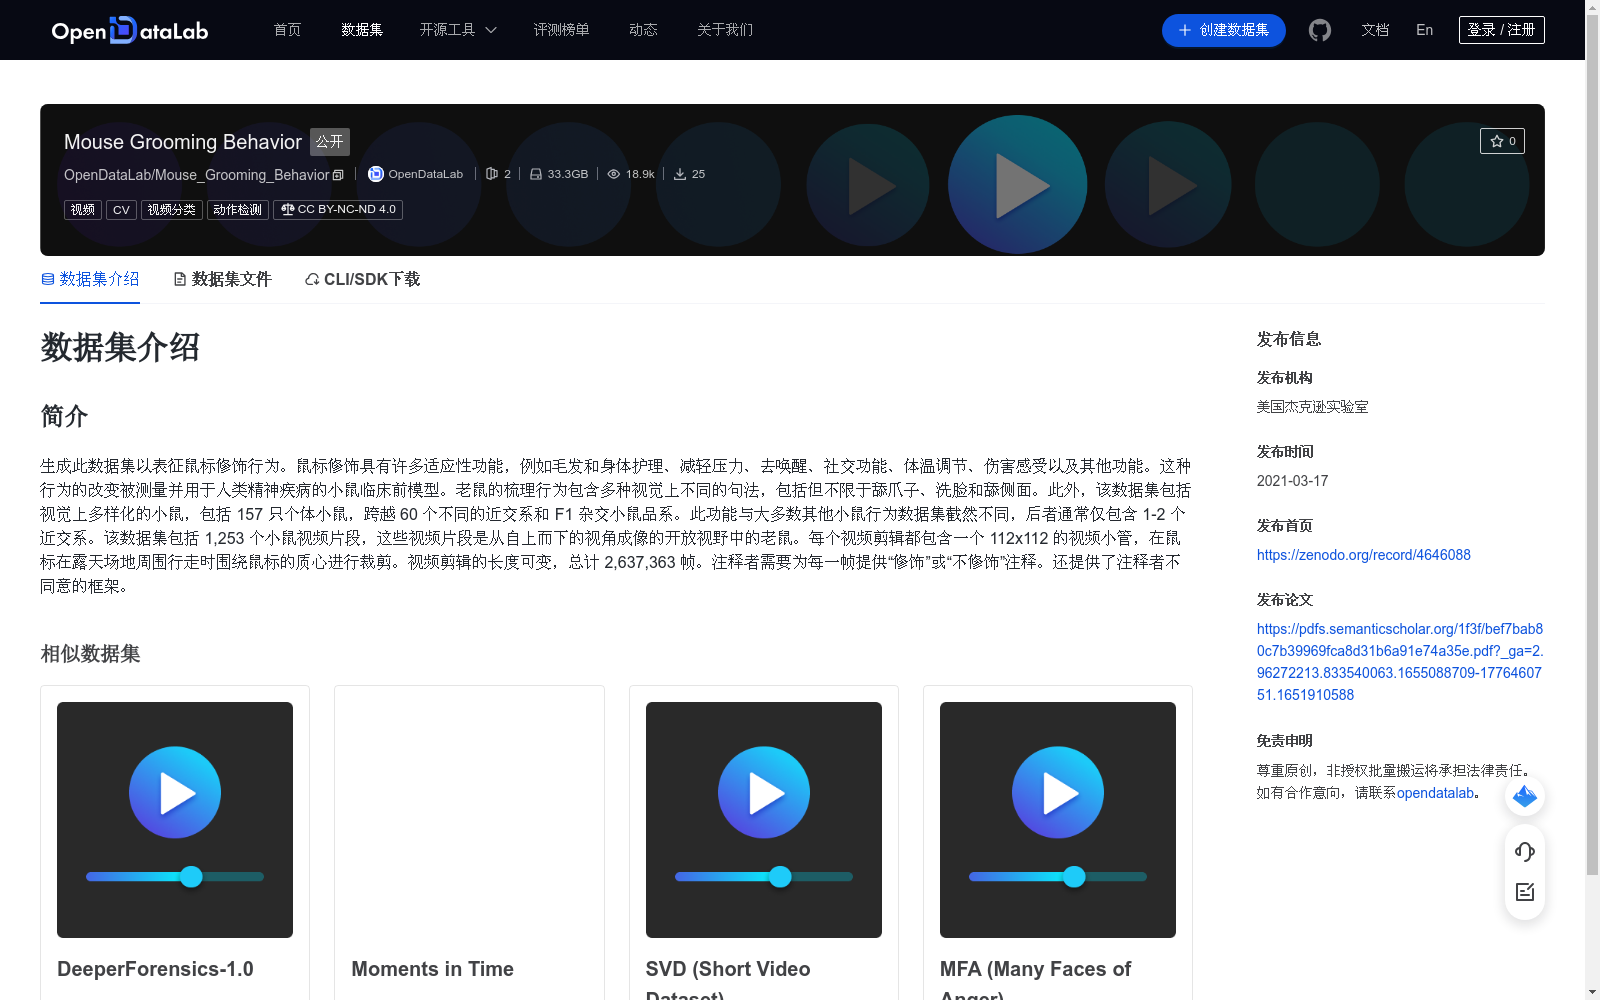This screenshot has height=1000, width=1600.
Task: Adjust the DeeperForensics-1.0 thumbnail slider knob
Action: pos(191,877)
